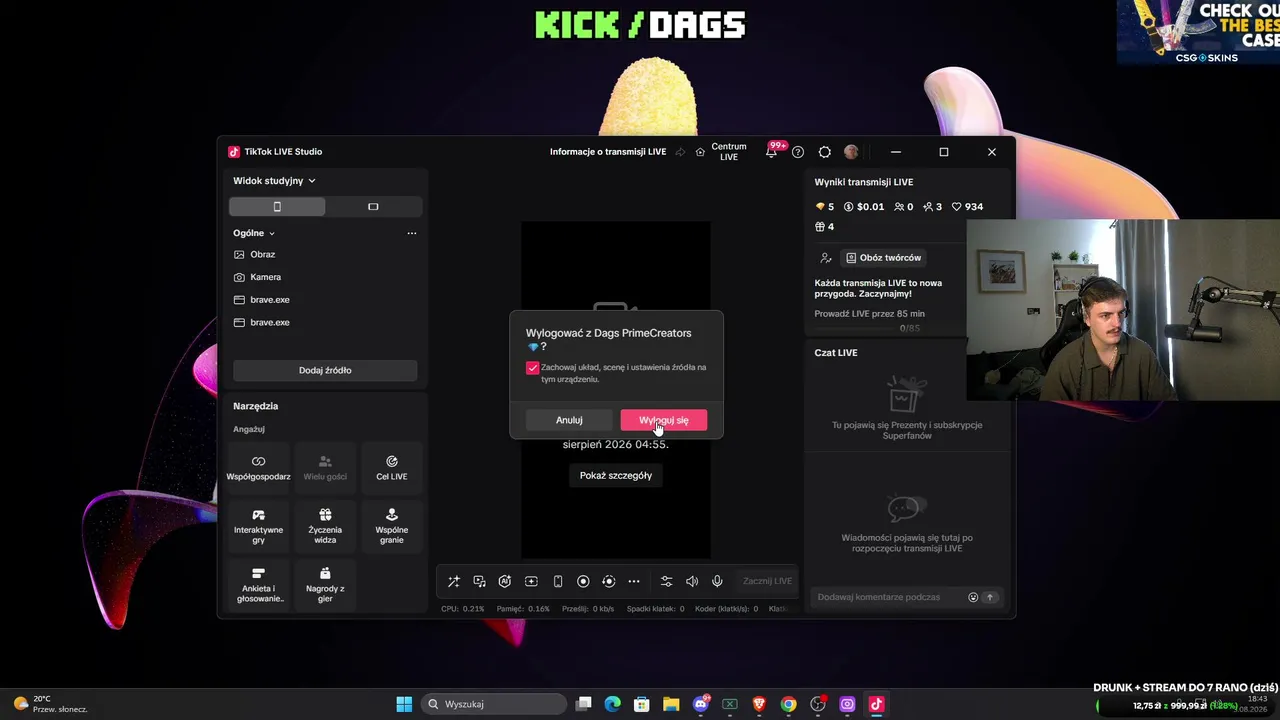Image resolution: width=1280 pixels, height=720 pixels.
Task: Click the phone device icon in toolbar
Action: [558, 581]
